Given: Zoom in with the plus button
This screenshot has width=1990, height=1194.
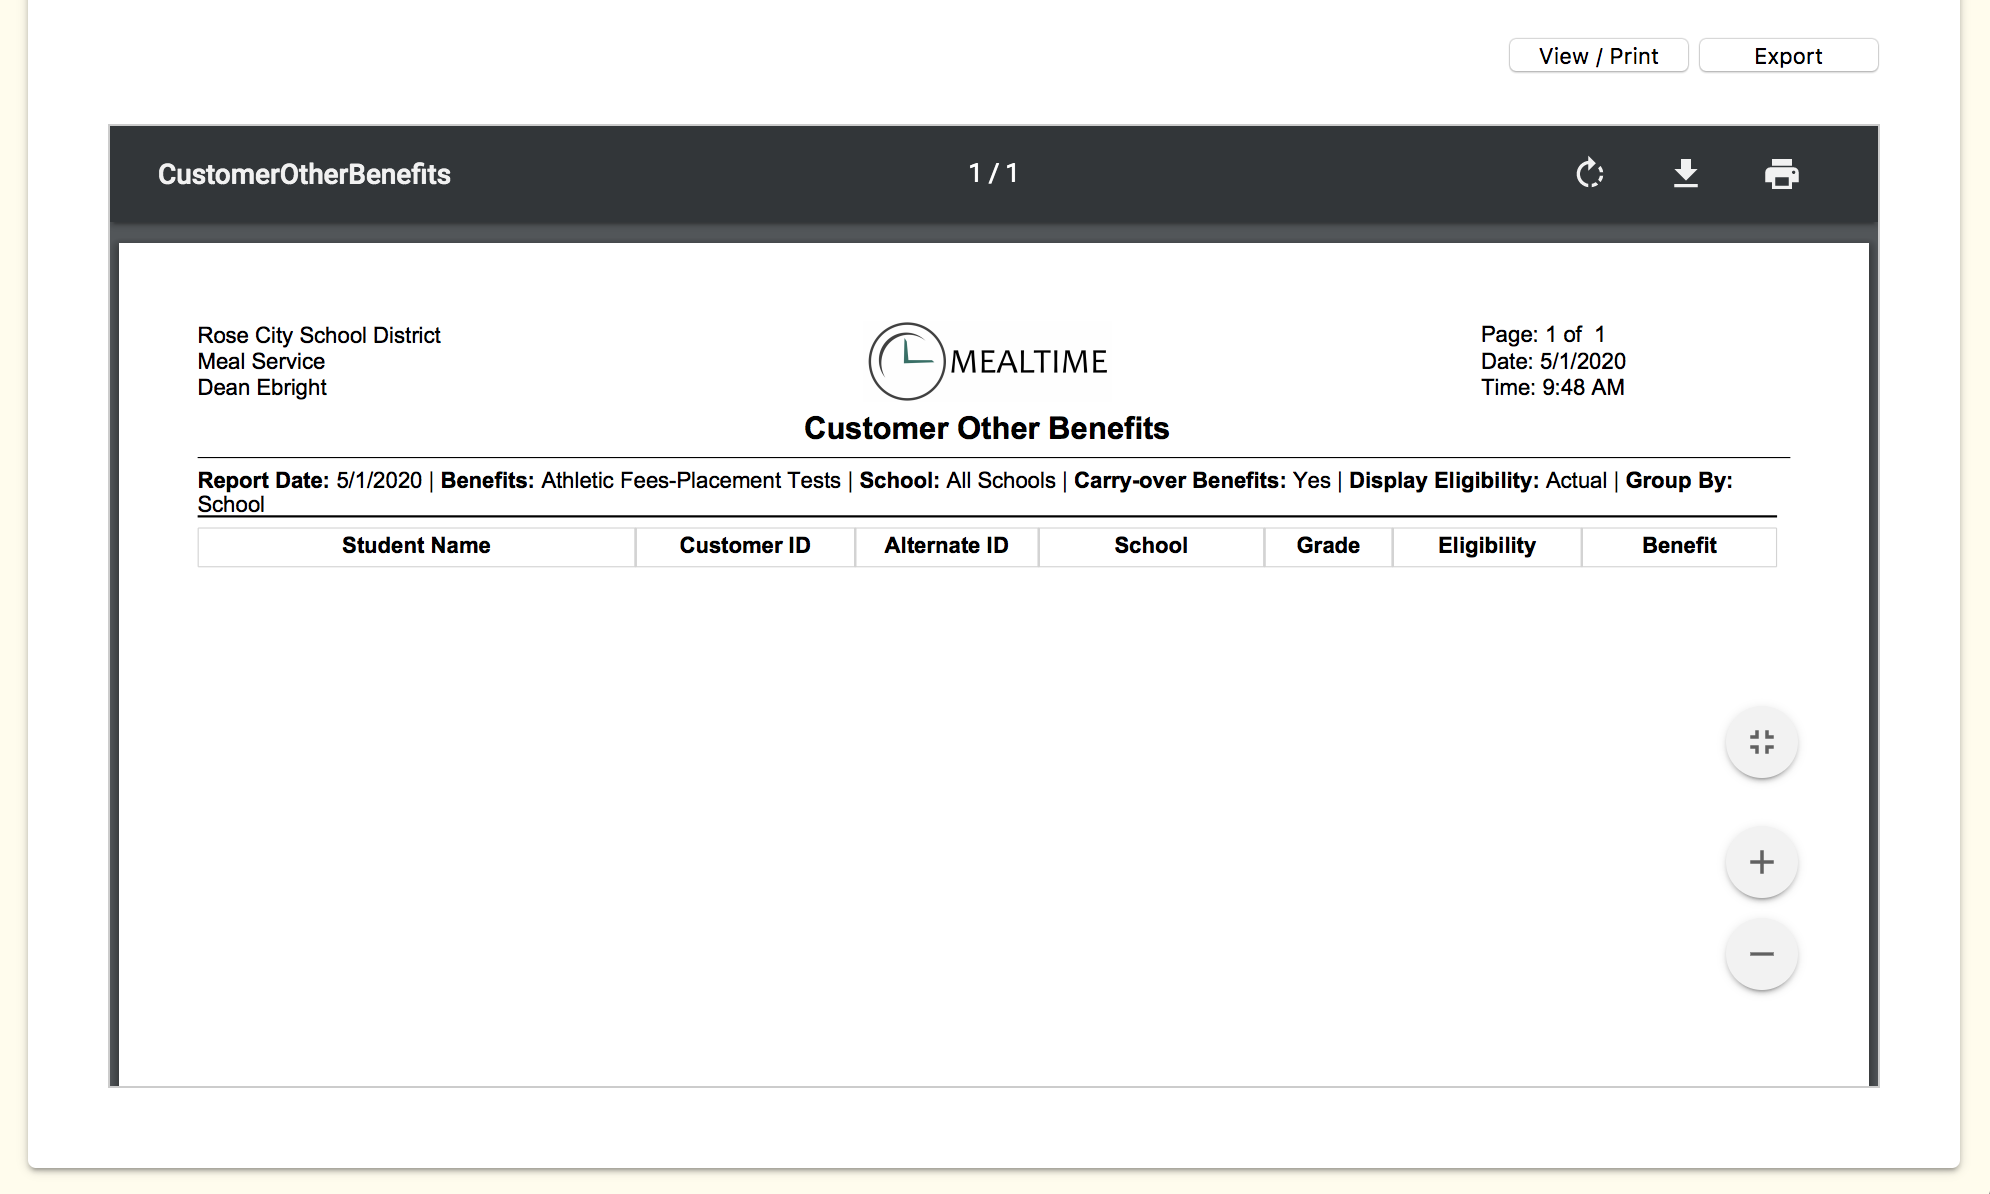Looking at the screenshot, I should pyautogui.click(x=1761, y=862).
